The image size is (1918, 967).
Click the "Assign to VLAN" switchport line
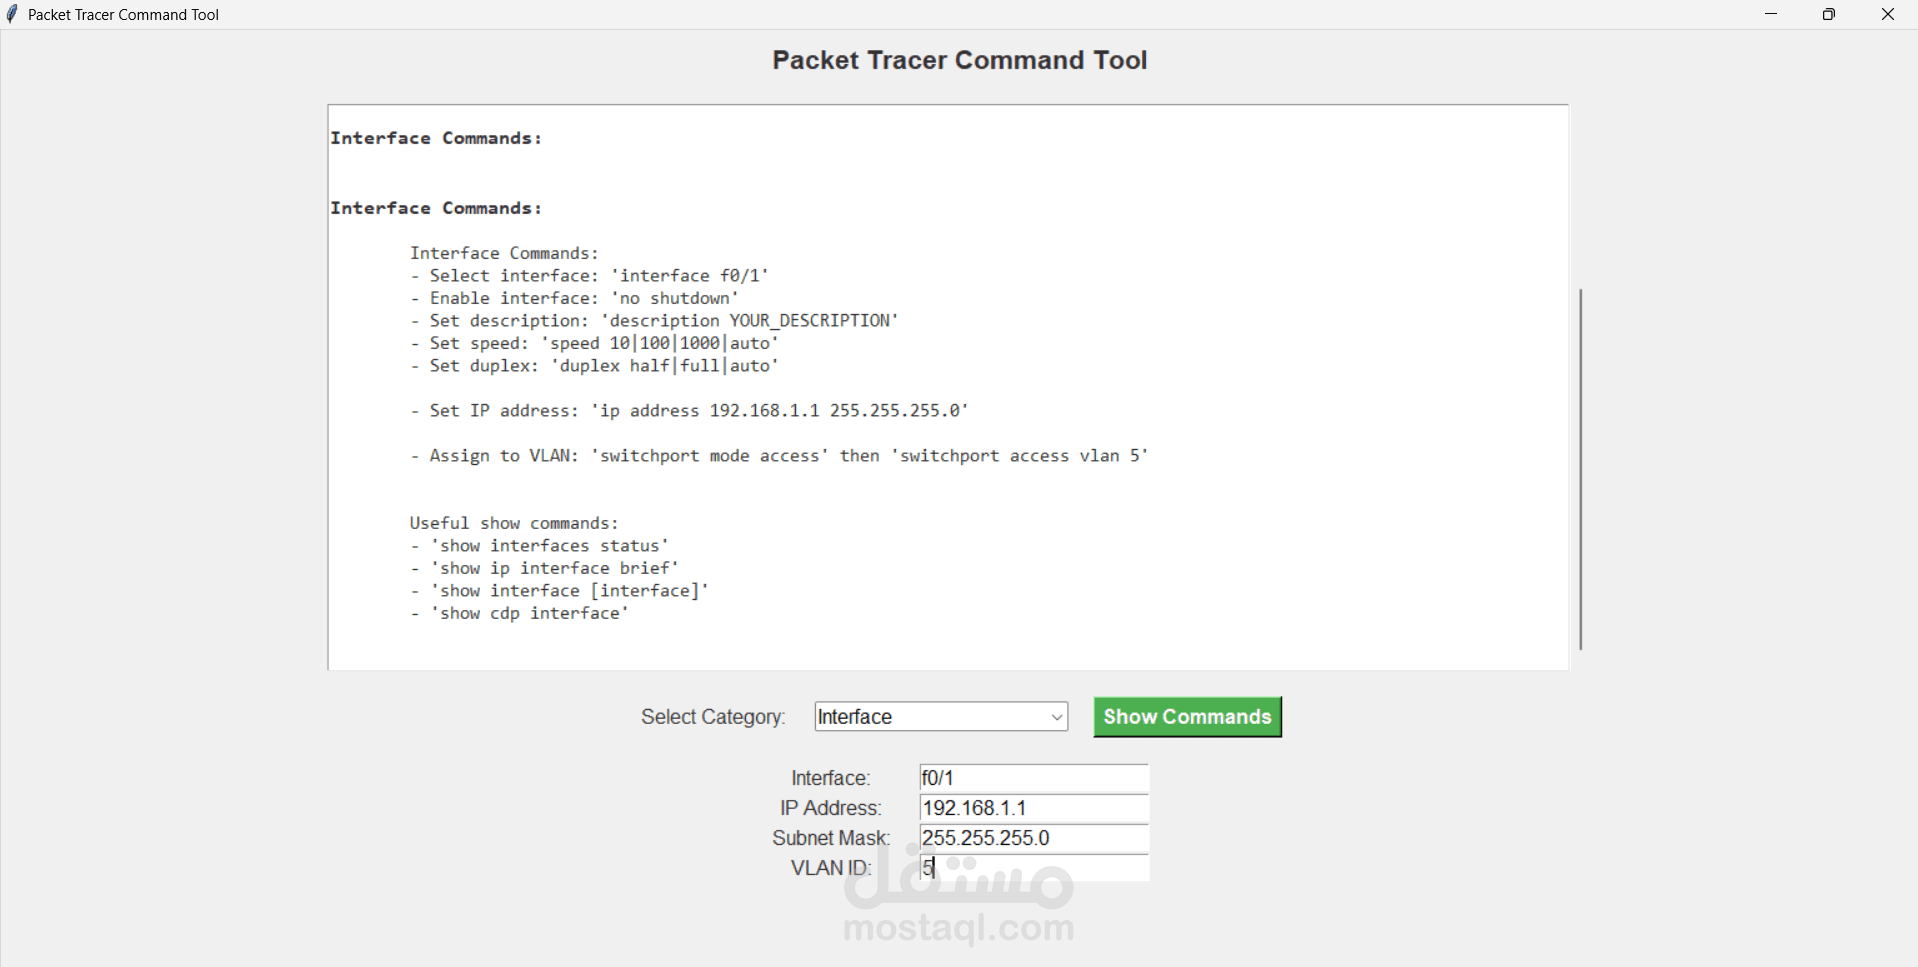click(x=779, y=456)
